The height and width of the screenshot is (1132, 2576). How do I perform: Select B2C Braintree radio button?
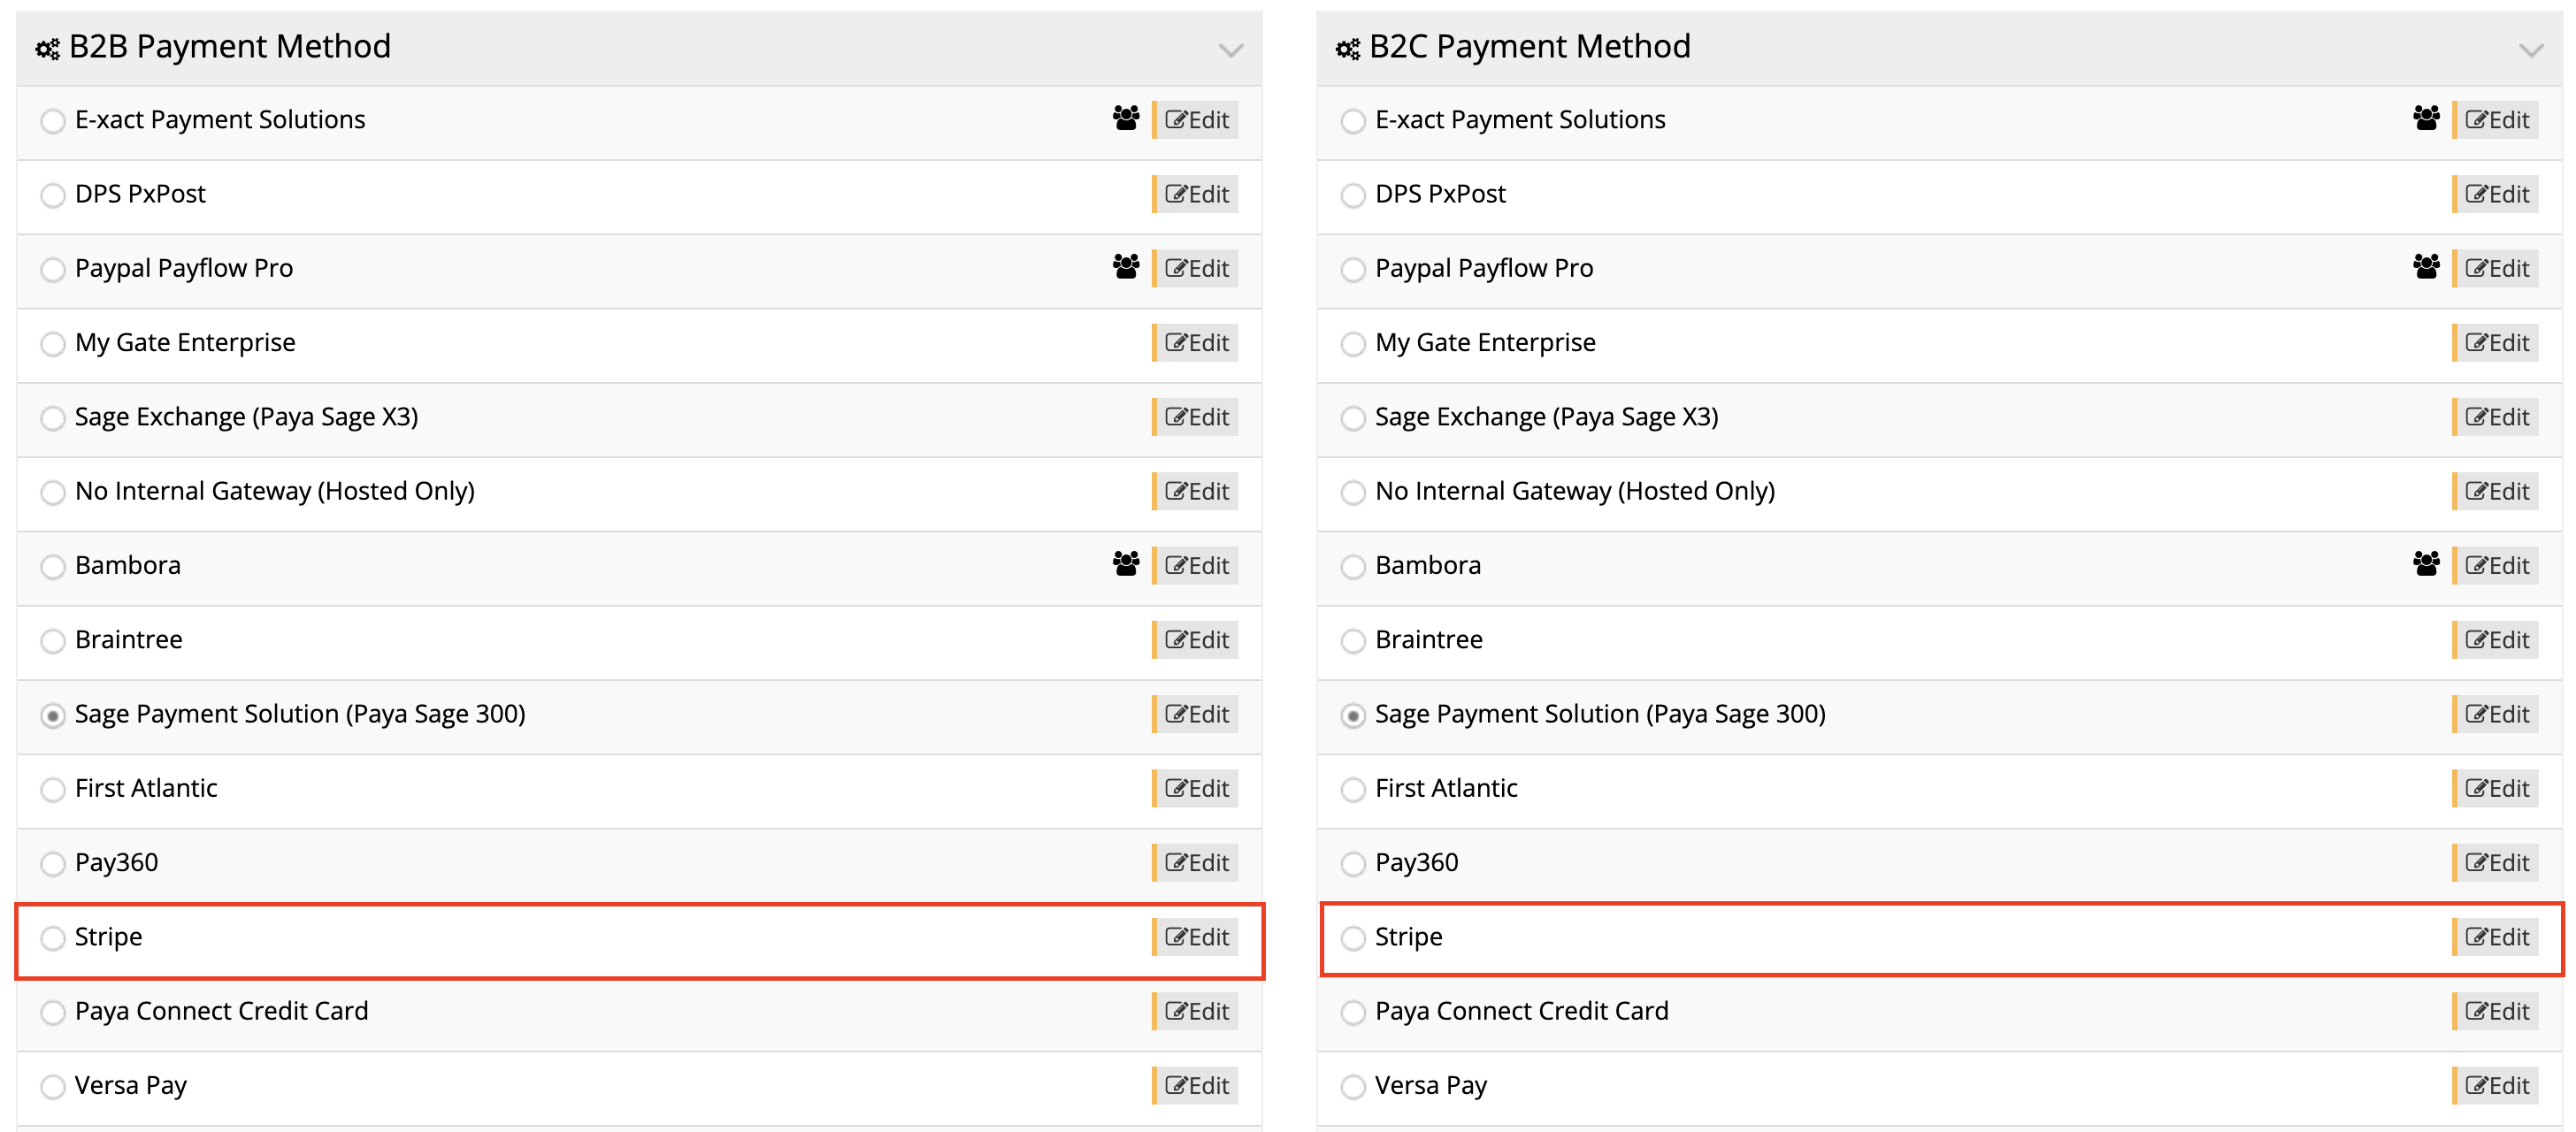(x=1353, y=641)
